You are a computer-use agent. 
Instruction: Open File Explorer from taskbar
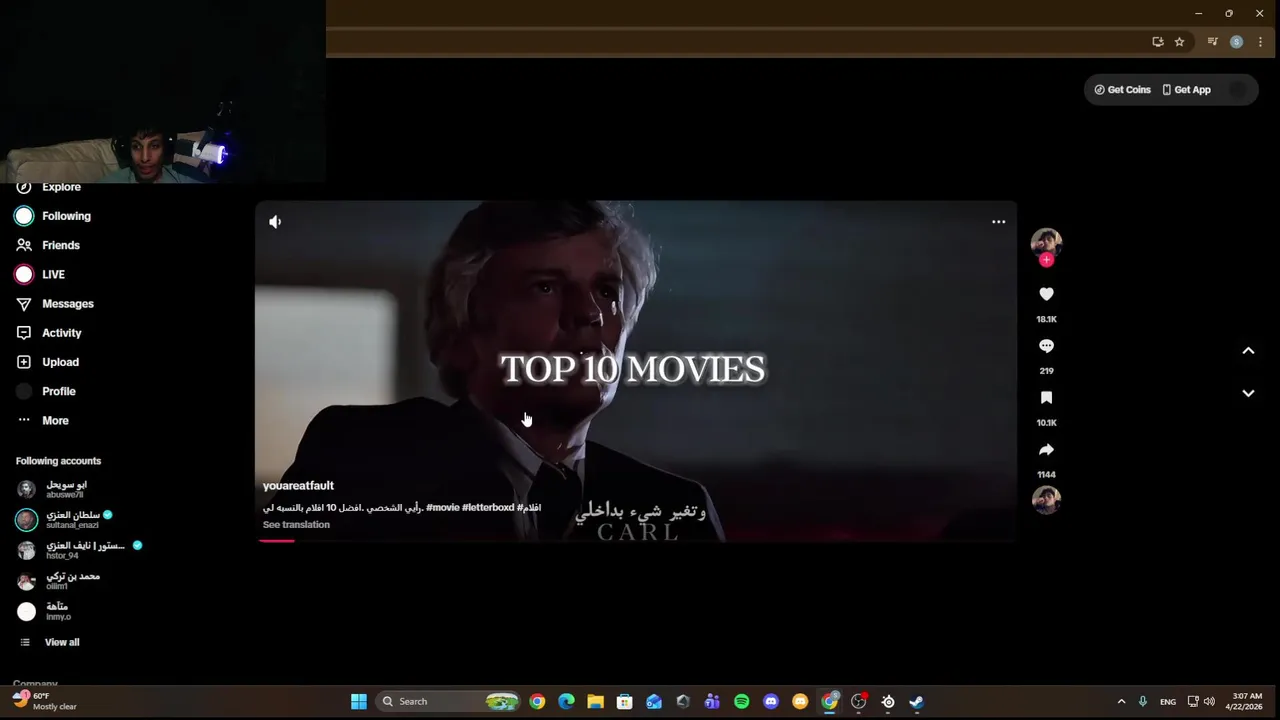pyautogui.click(x=595, y=702)
